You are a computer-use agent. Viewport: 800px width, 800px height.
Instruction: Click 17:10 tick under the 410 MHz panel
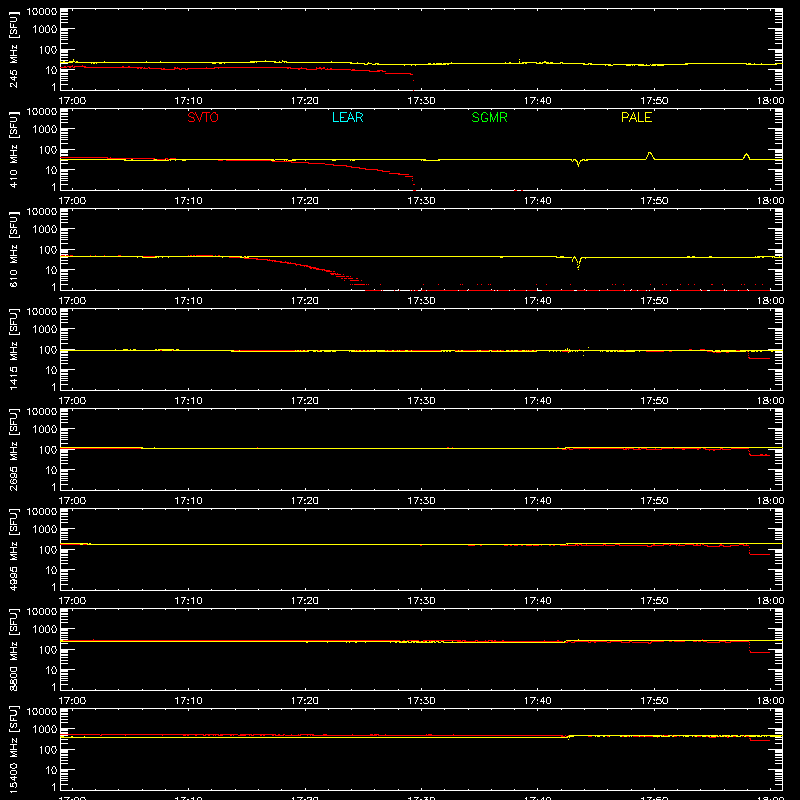pos(188,201)
